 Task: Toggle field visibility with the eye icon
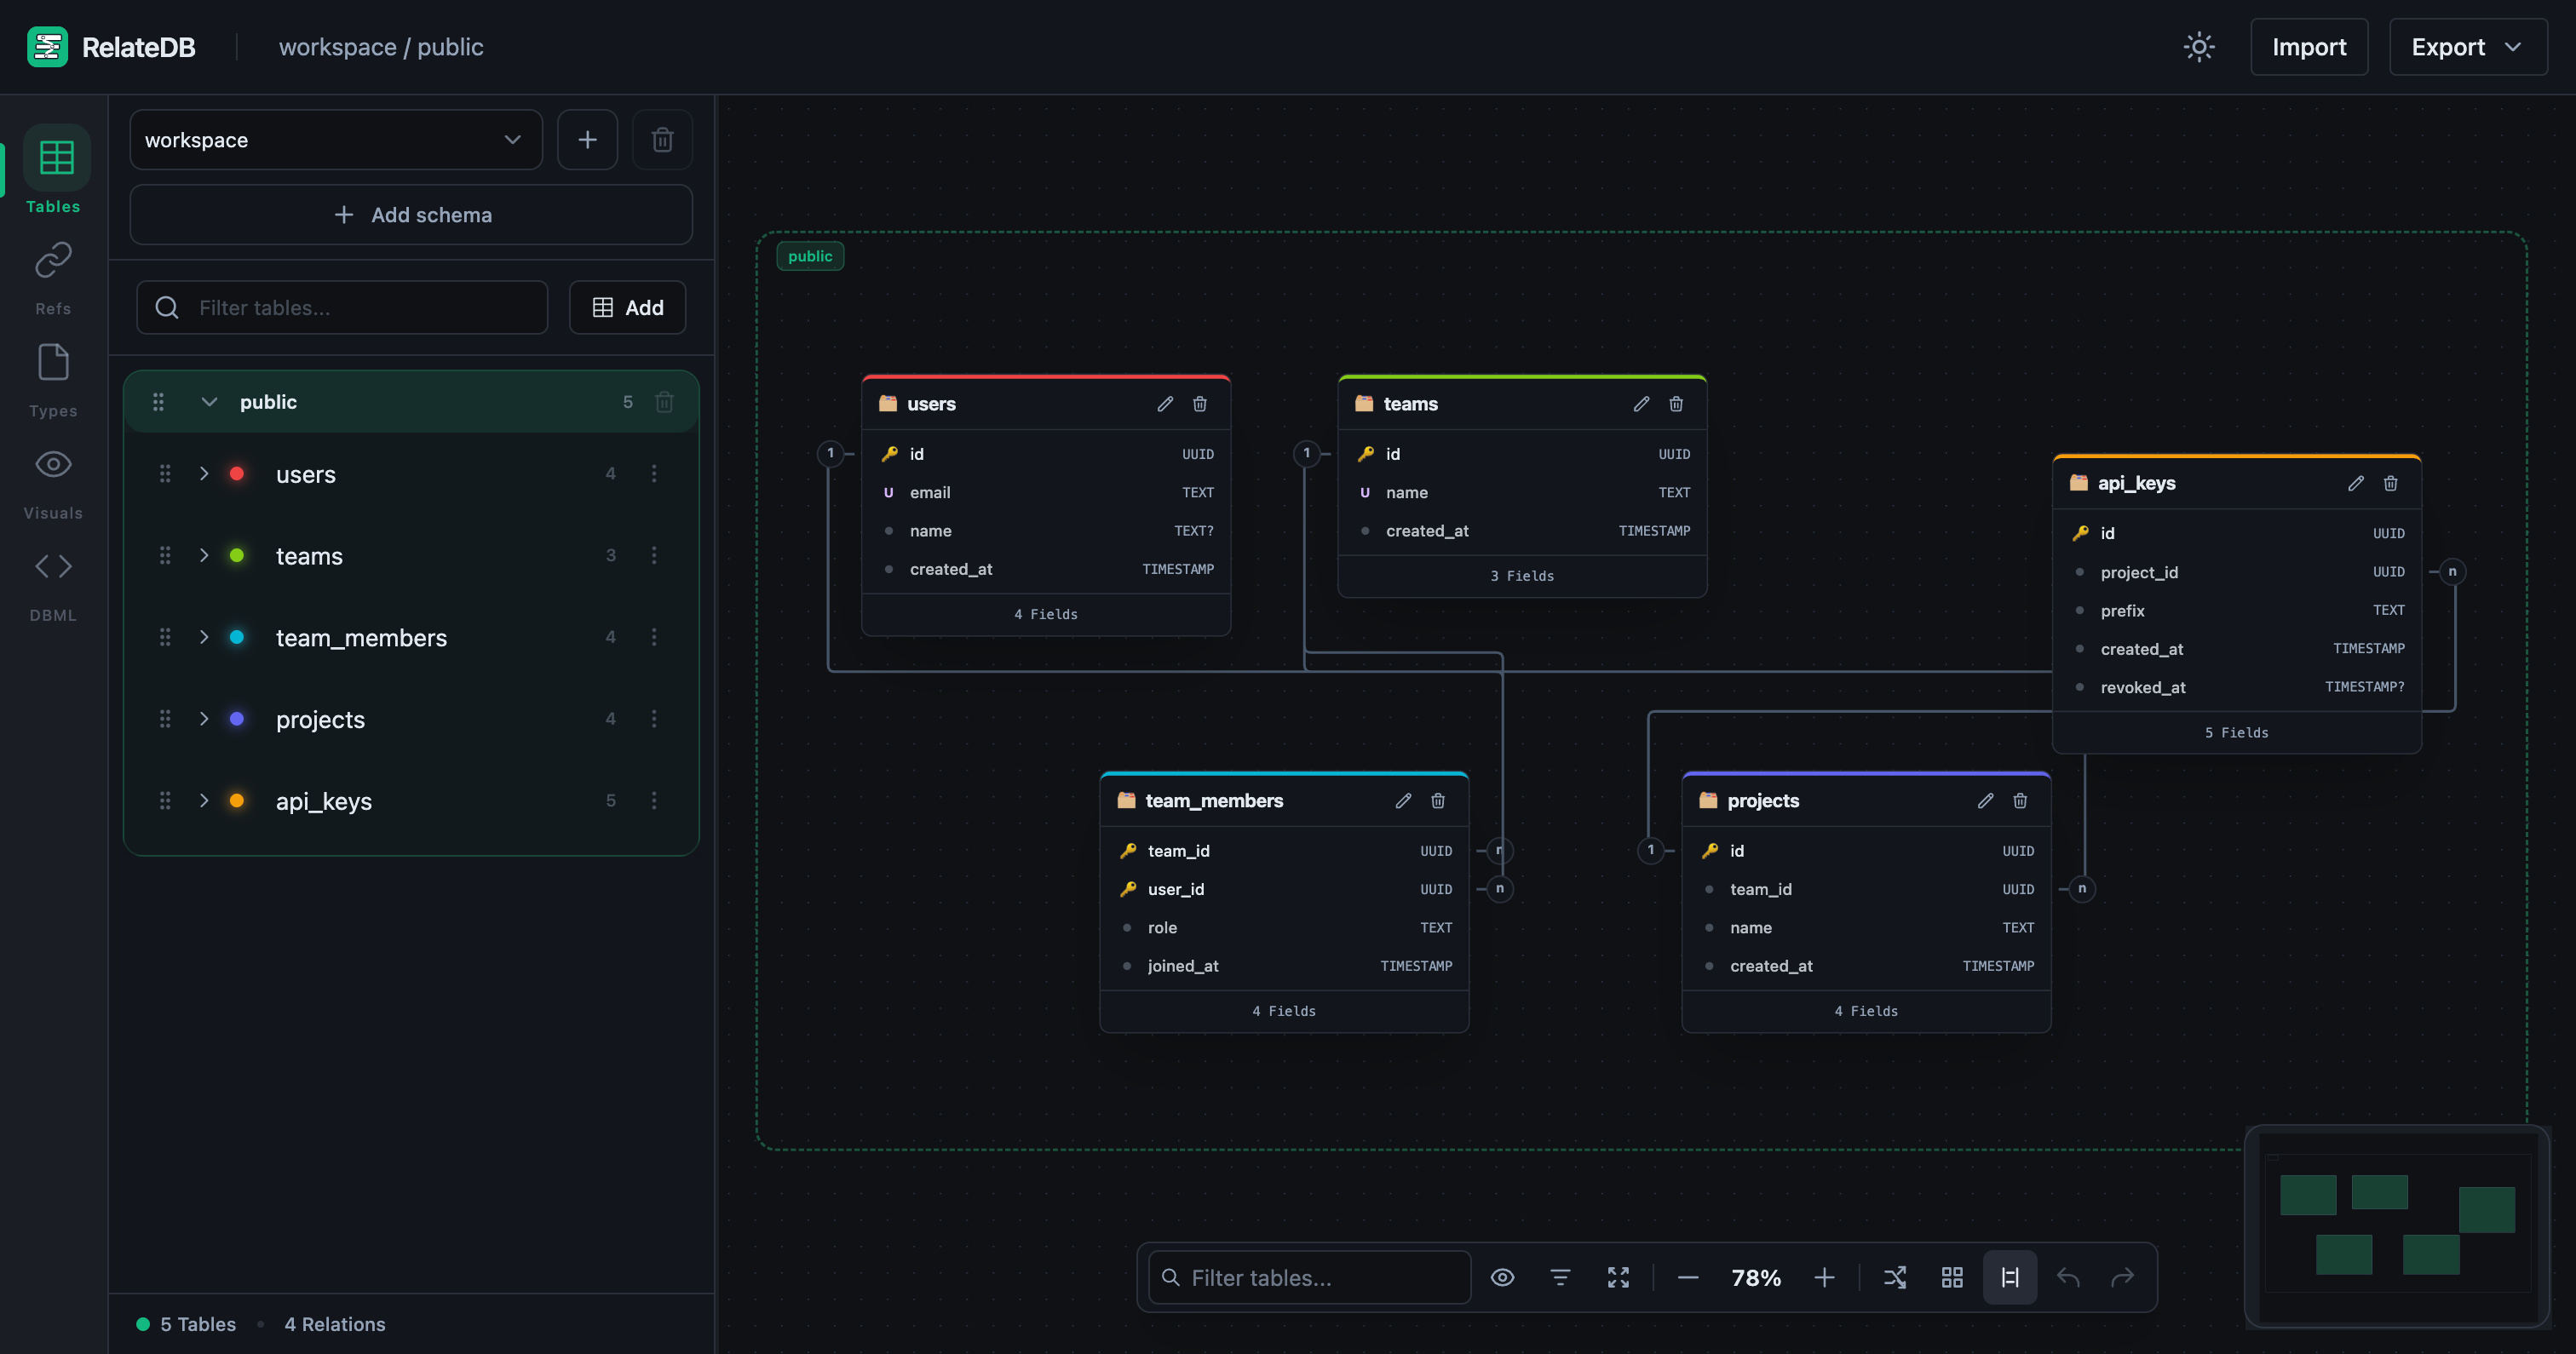[1502, 1277]
